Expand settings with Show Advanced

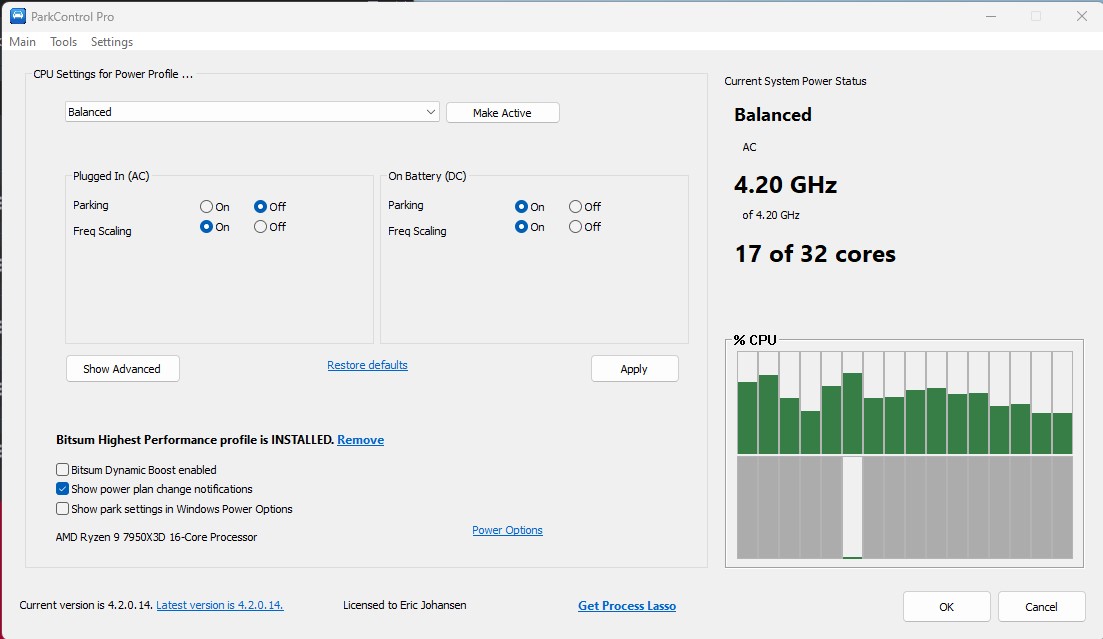click(x=122, y=369)
